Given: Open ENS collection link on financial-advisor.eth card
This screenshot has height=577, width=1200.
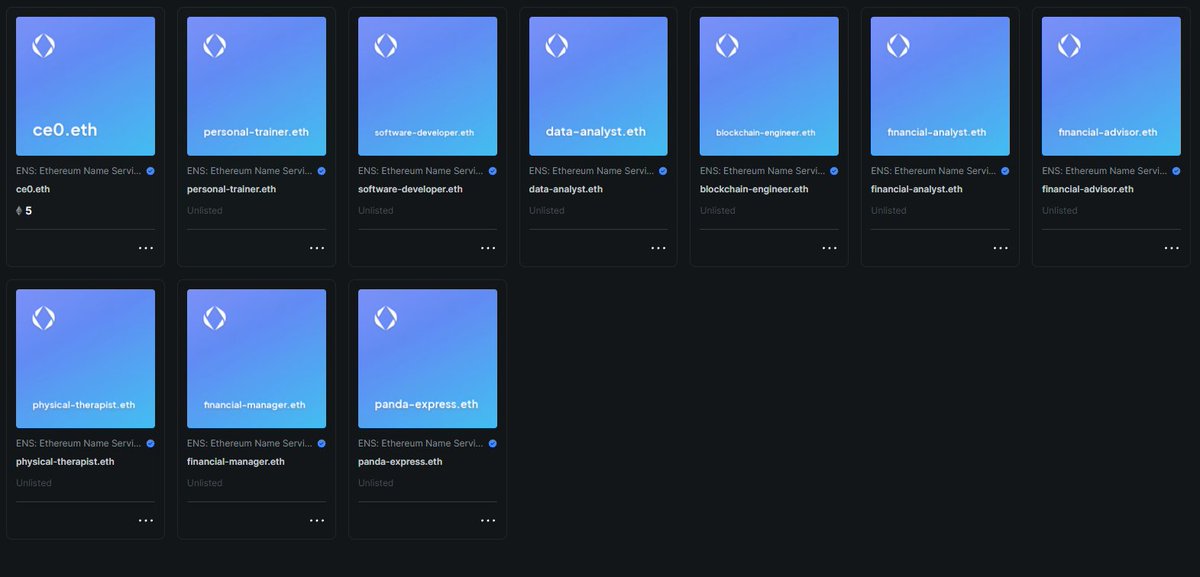Looking at the screenshot, I should pos(1105,171).
